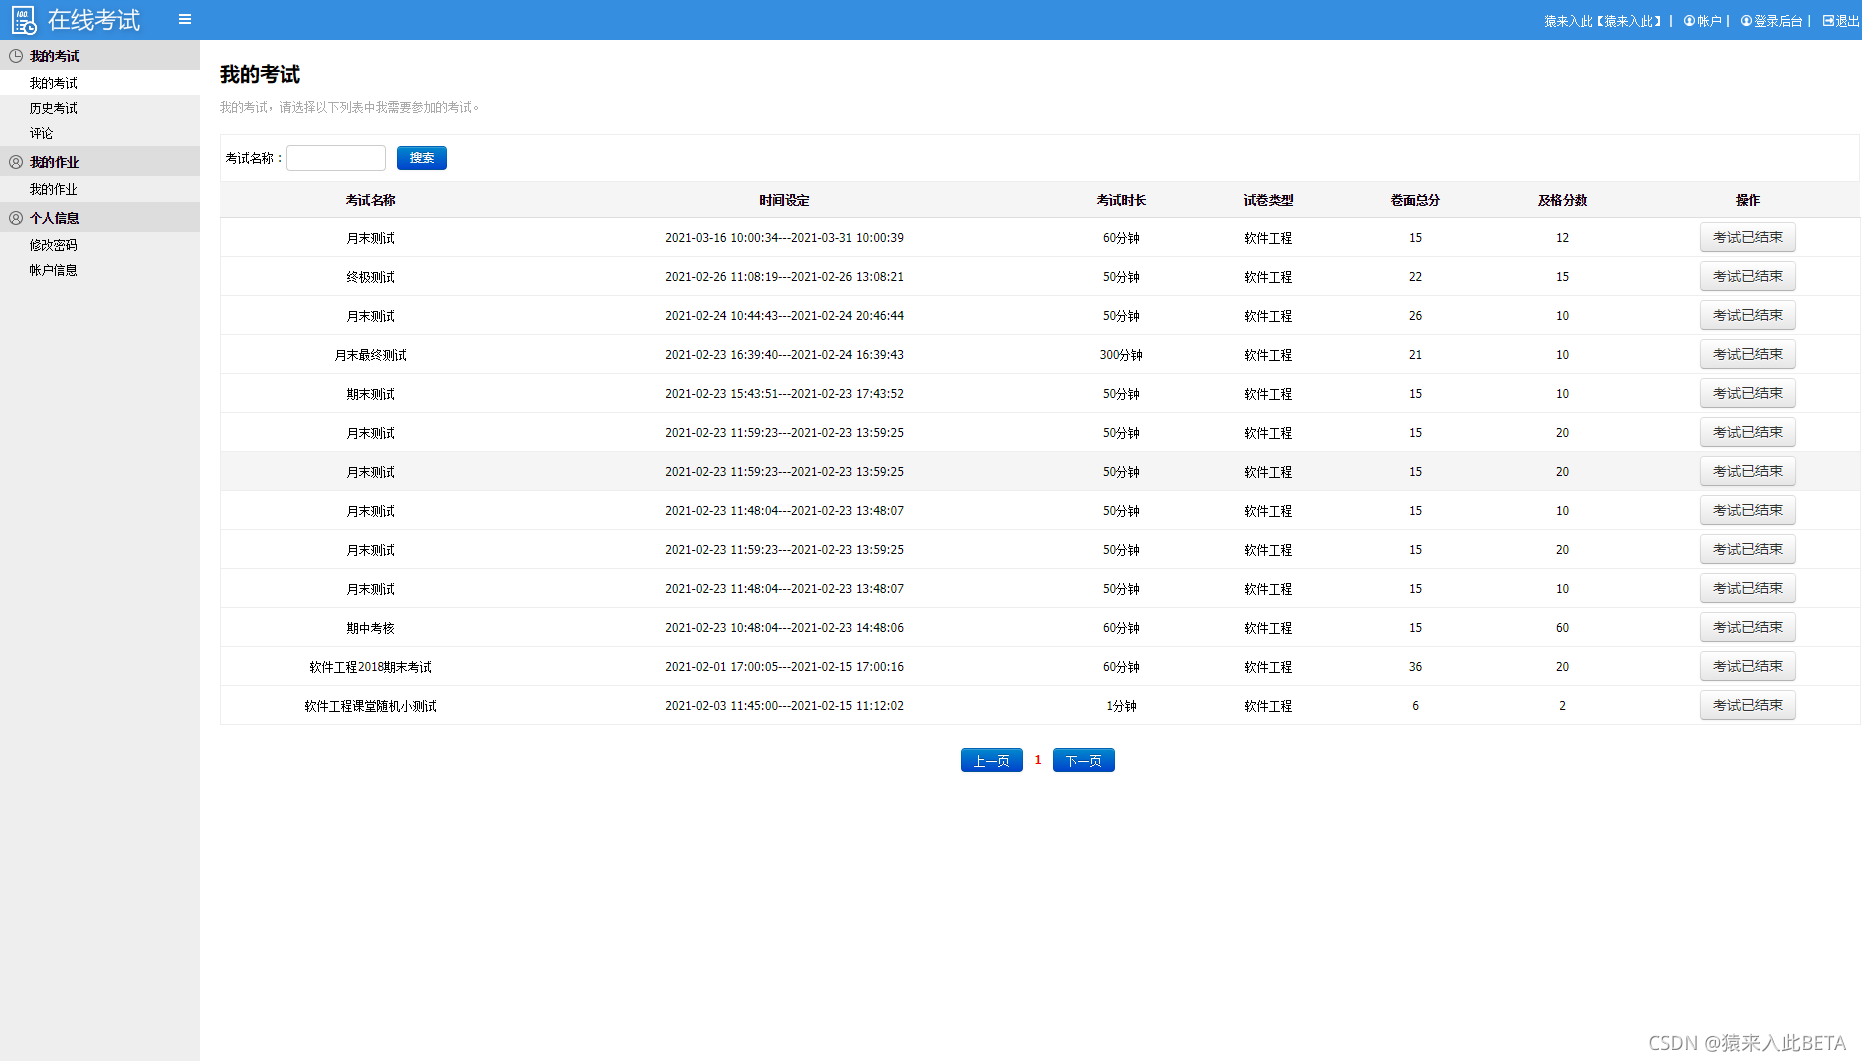Select the exam name 期中考核
Image resolution: width=1862 pixels, height=1061 pixels.
(371, 628)
